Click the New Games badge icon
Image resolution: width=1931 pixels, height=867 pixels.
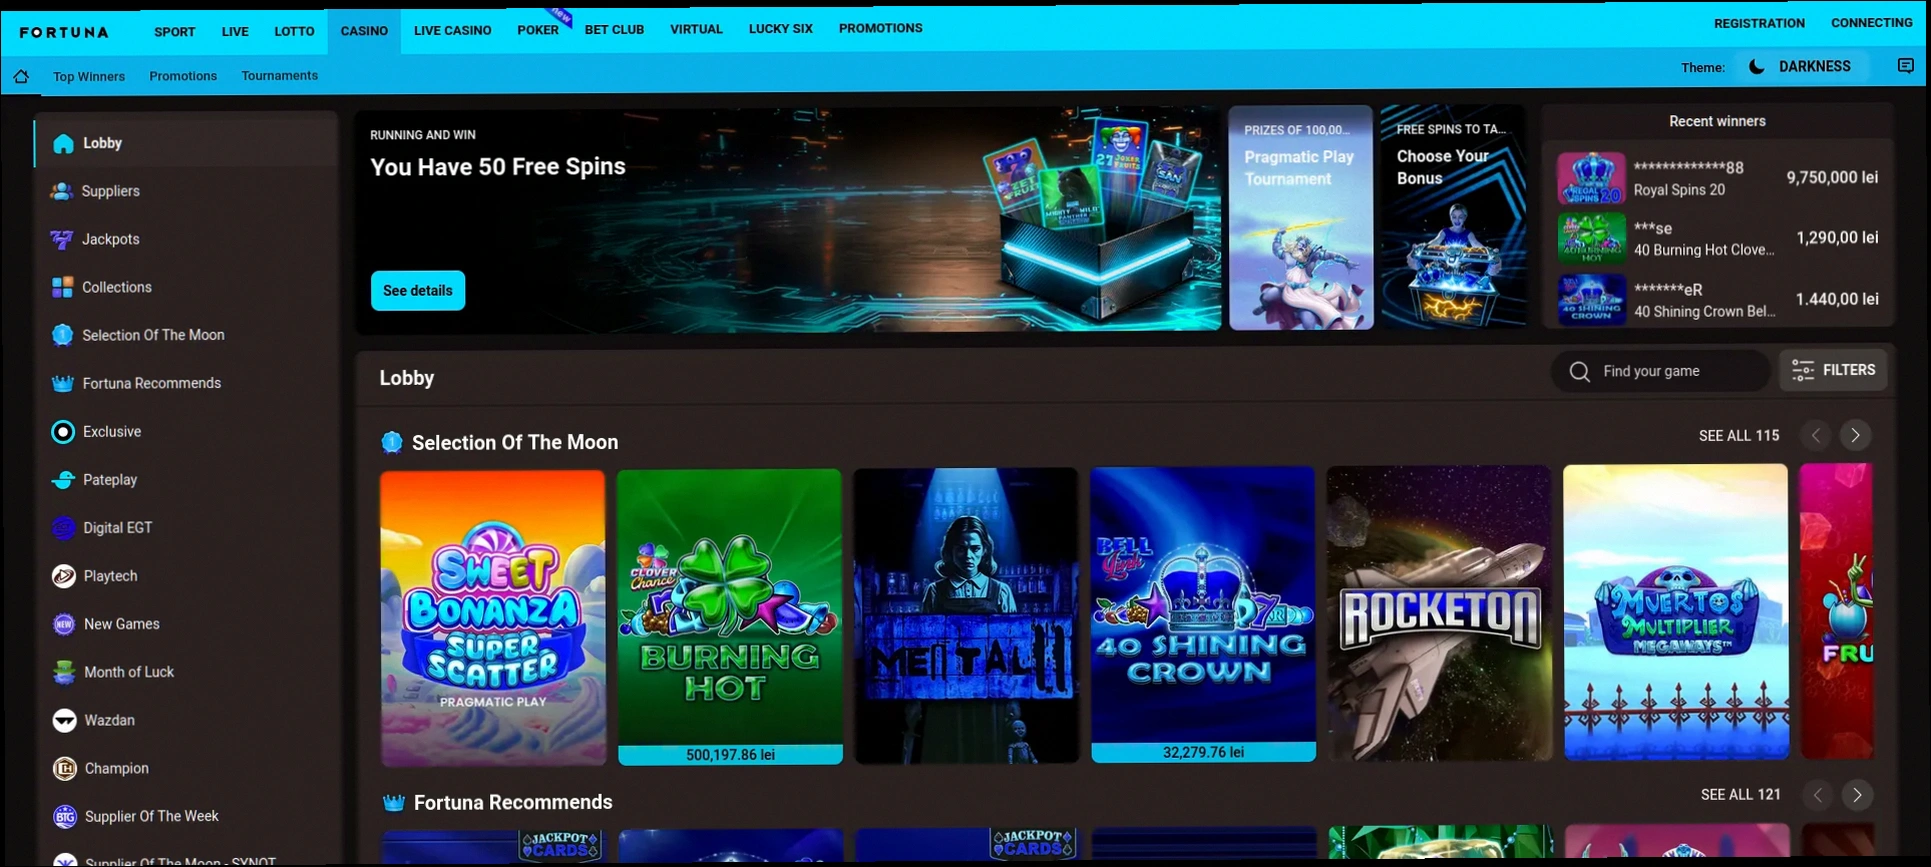point(64,624)
